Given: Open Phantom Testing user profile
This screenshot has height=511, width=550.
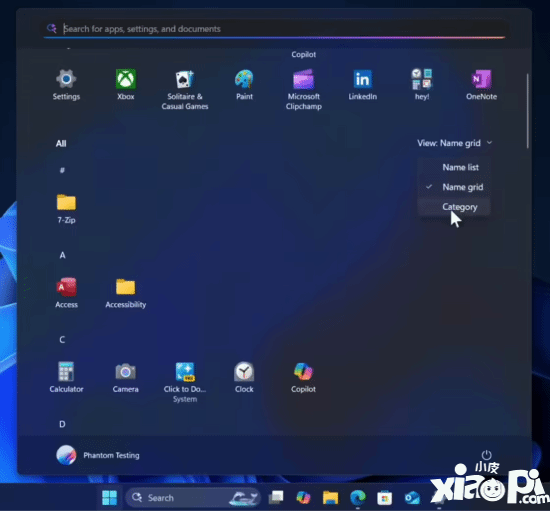Looking at the screenshot, I should coord(98,455).
